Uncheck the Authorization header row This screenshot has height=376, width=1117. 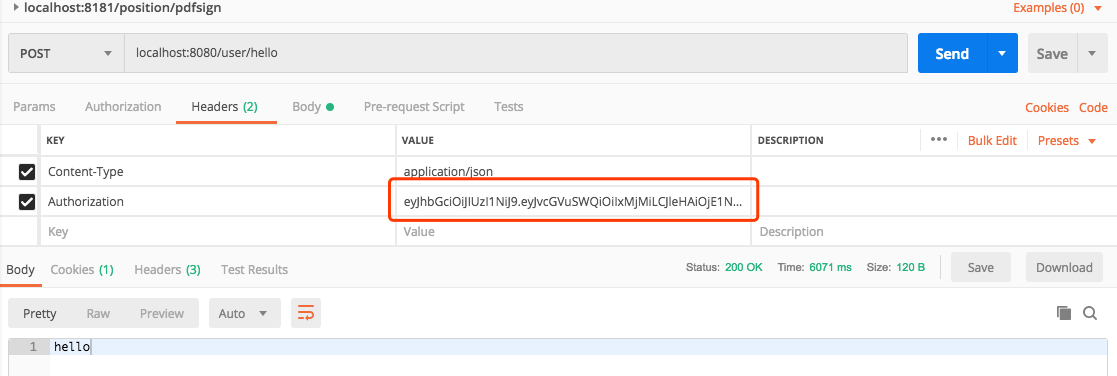27,202
